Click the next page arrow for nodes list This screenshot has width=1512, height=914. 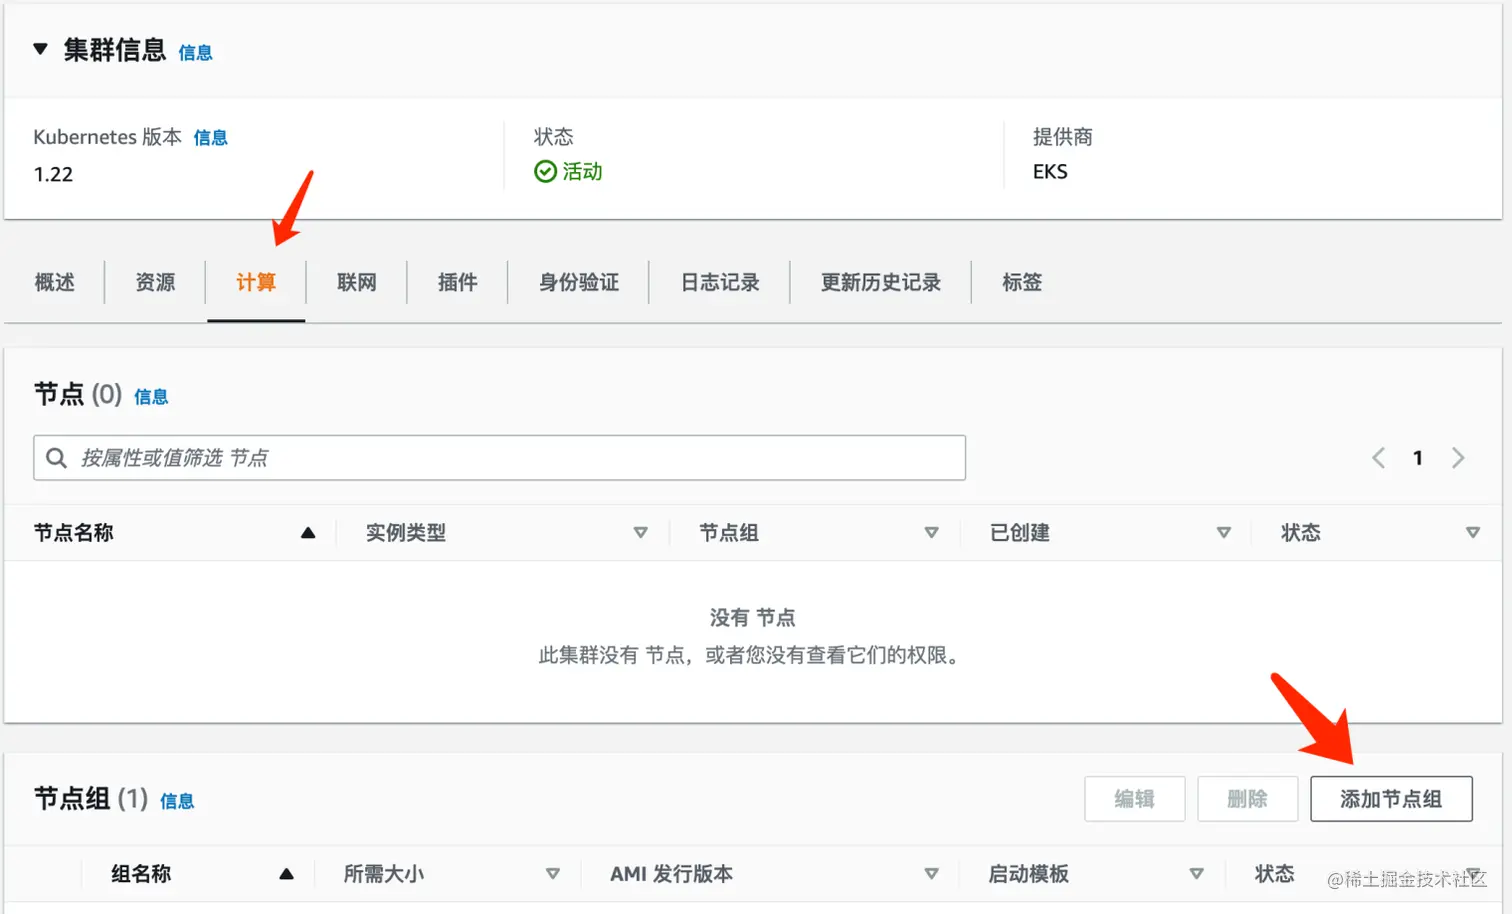[1458, 458]
